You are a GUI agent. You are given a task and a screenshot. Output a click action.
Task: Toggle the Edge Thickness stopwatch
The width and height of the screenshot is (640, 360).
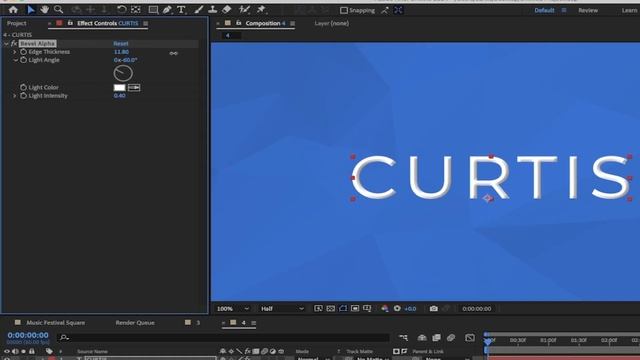pos(23,52)
